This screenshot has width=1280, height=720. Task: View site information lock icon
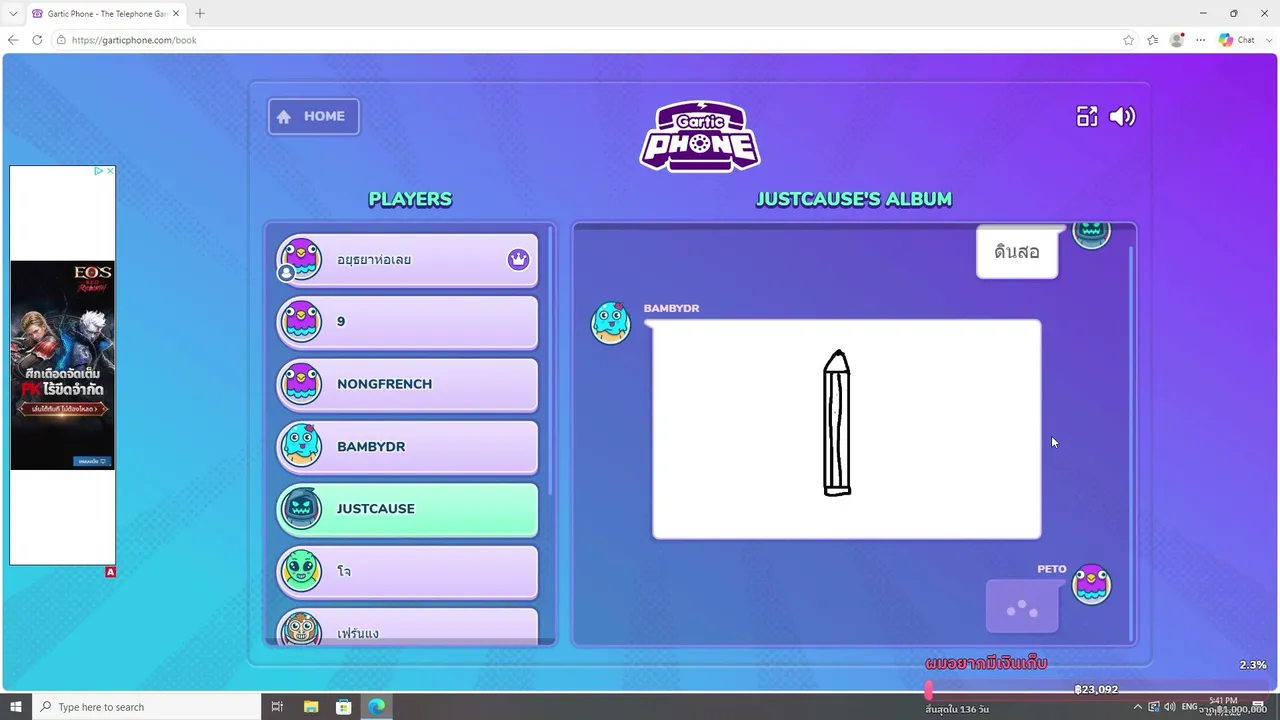tap(61, 40)
